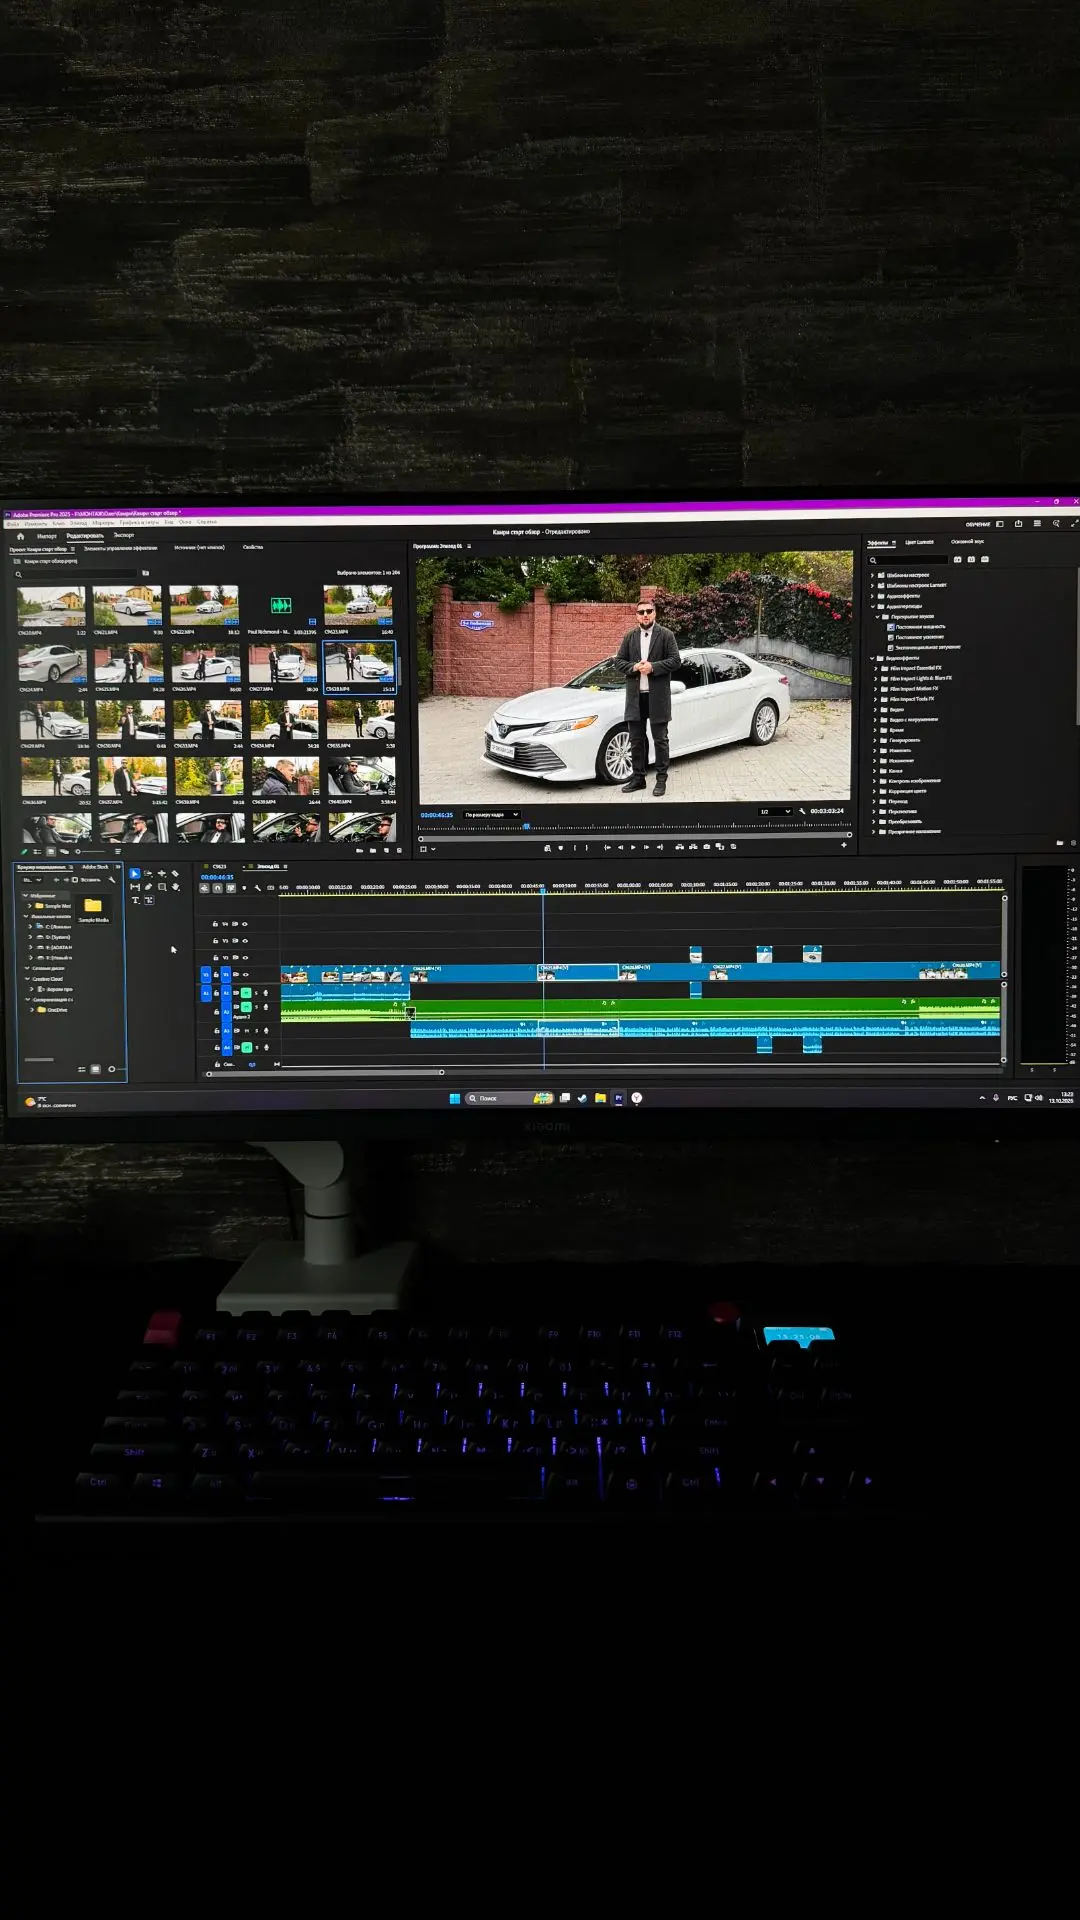Click the Quick Export share icon
Screen dimensions: 1080x1920
click(x=1019, y=524)
